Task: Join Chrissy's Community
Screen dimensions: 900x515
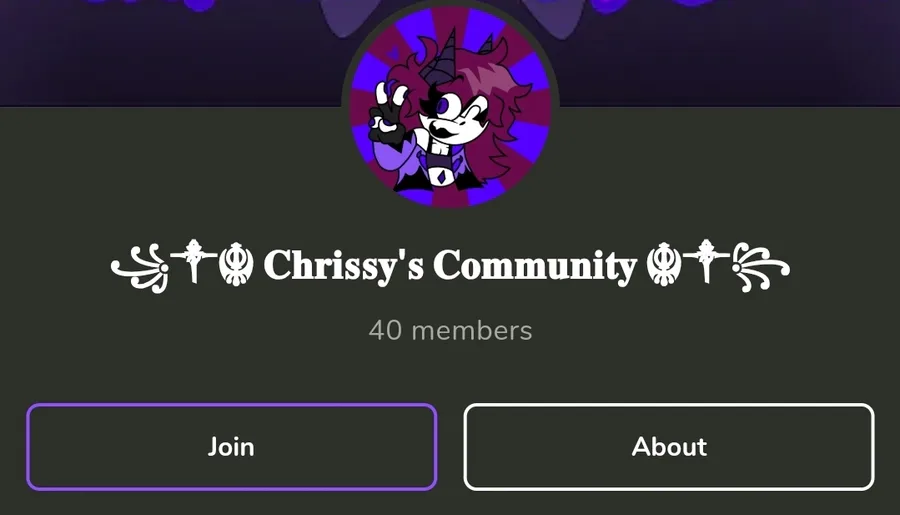Action: click(x=231, y=447)
